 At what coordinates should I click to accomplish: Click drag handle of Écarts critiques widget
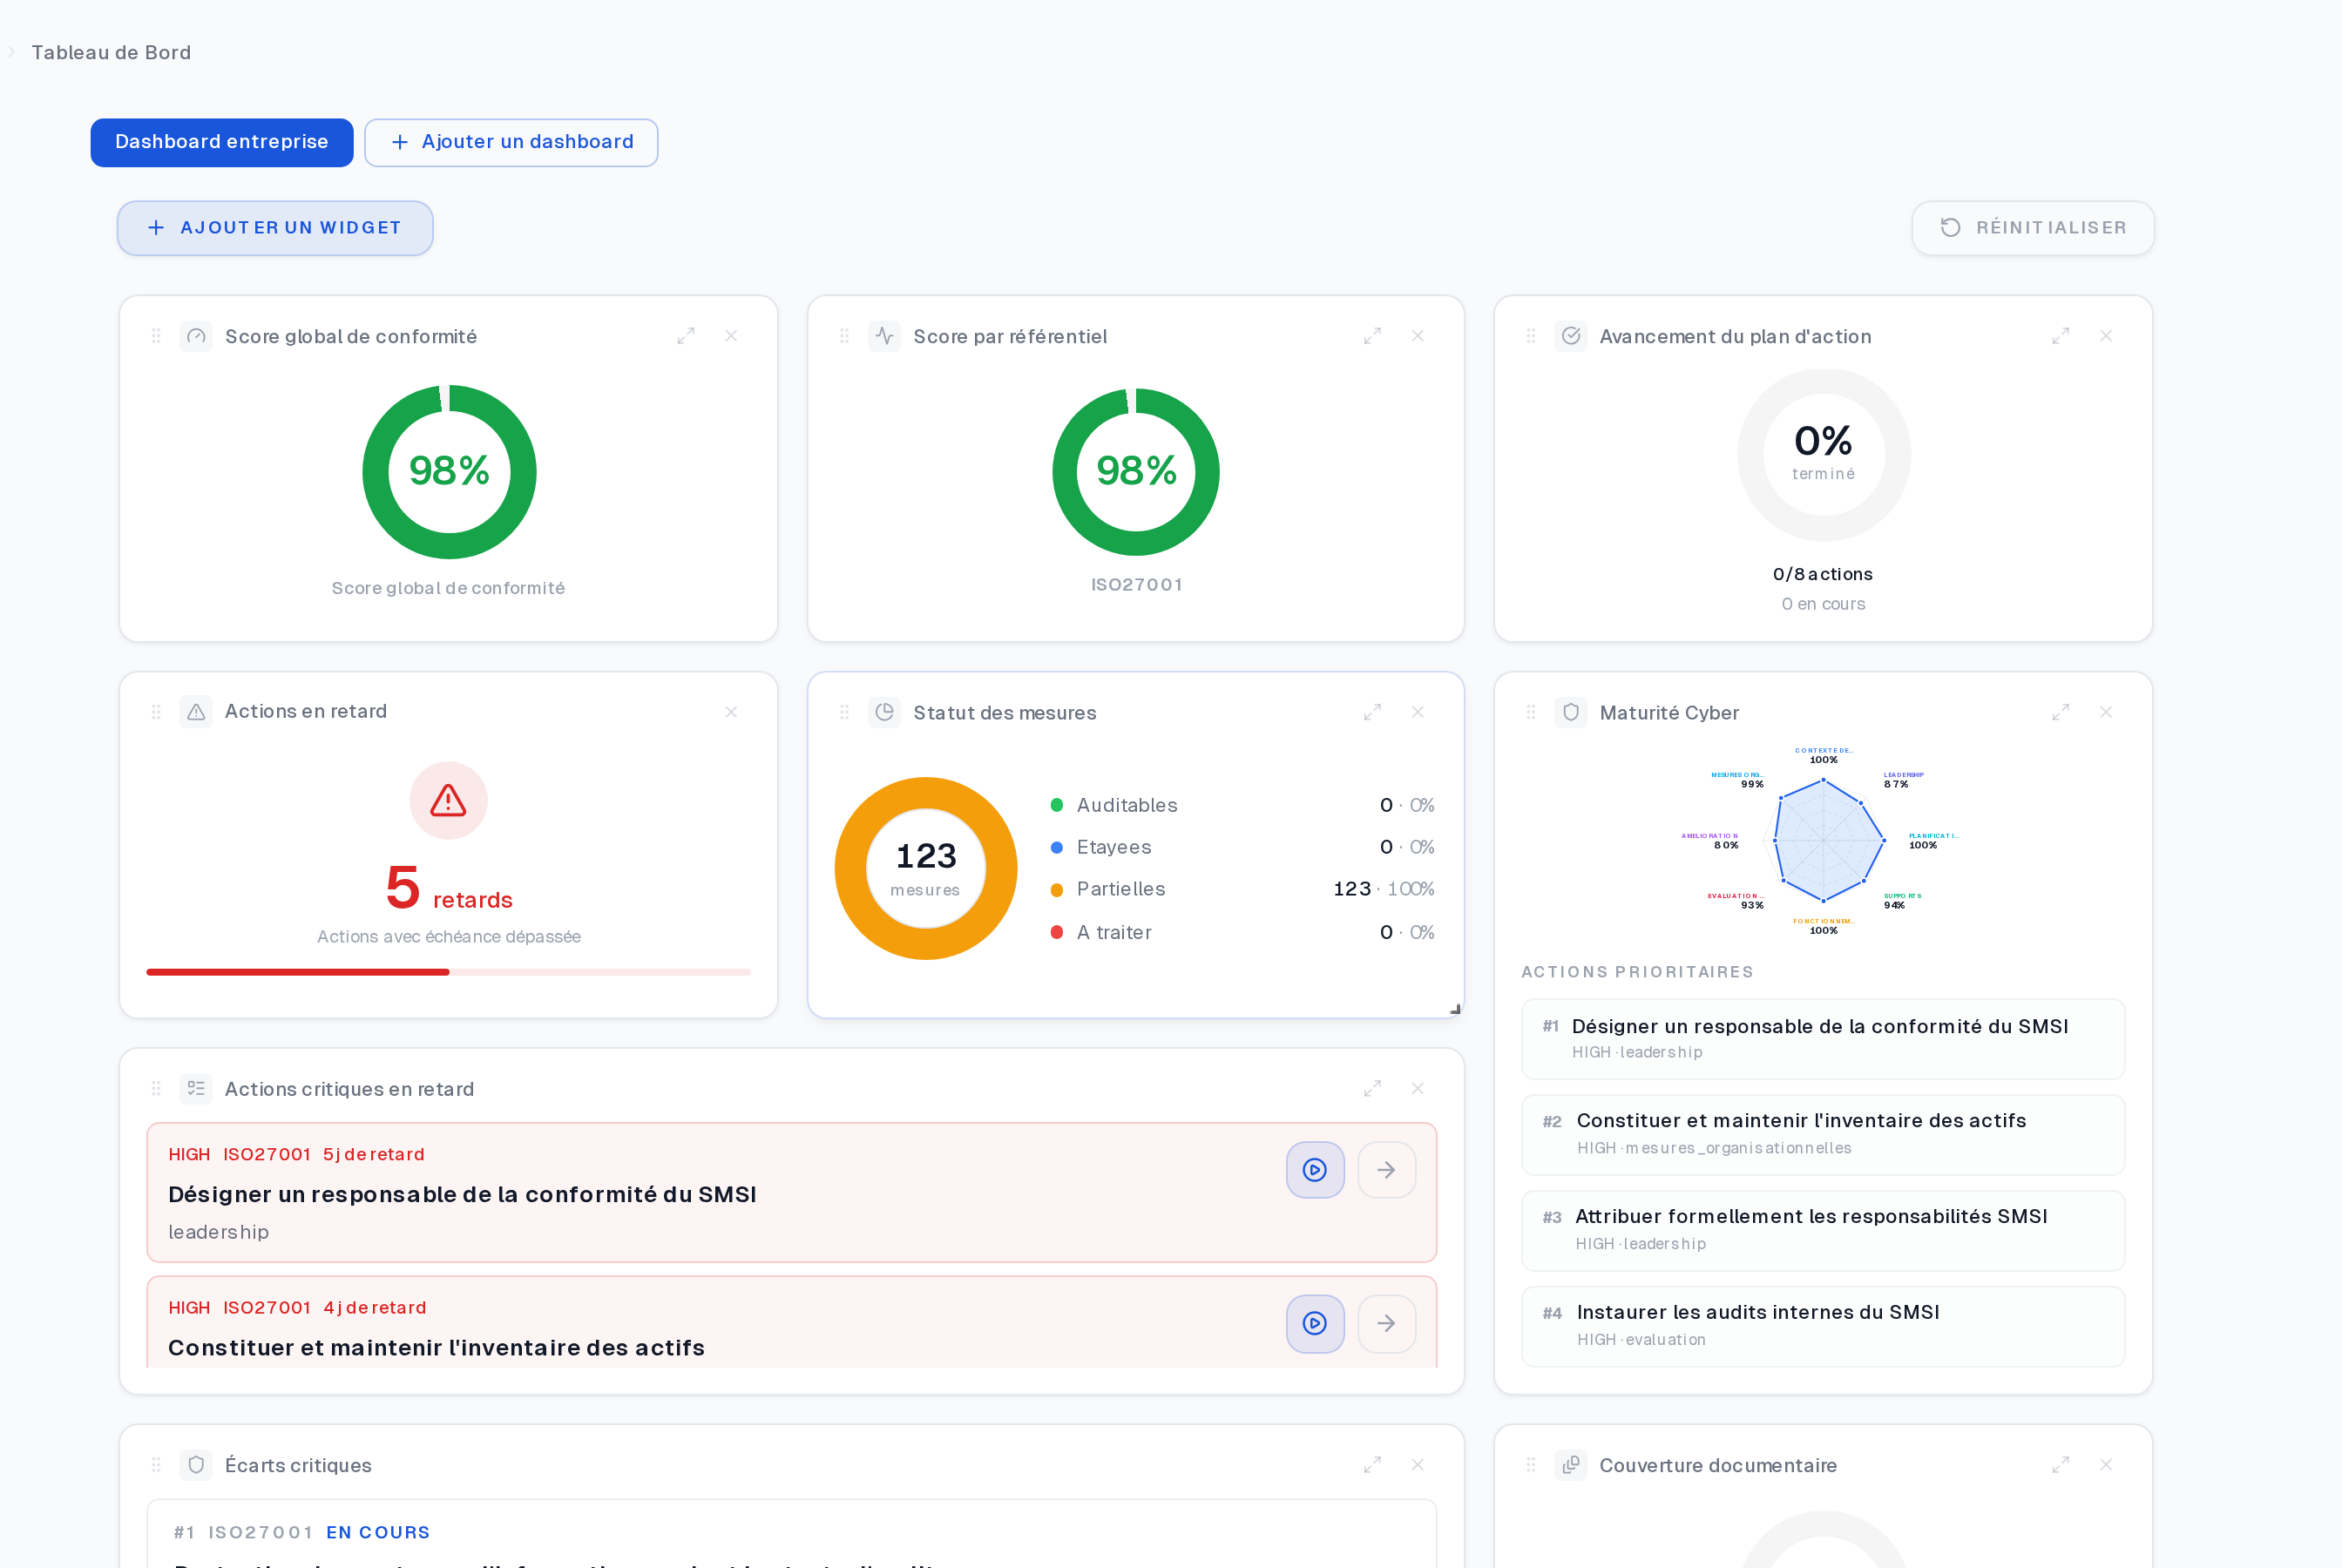[x=156, y=1465]
